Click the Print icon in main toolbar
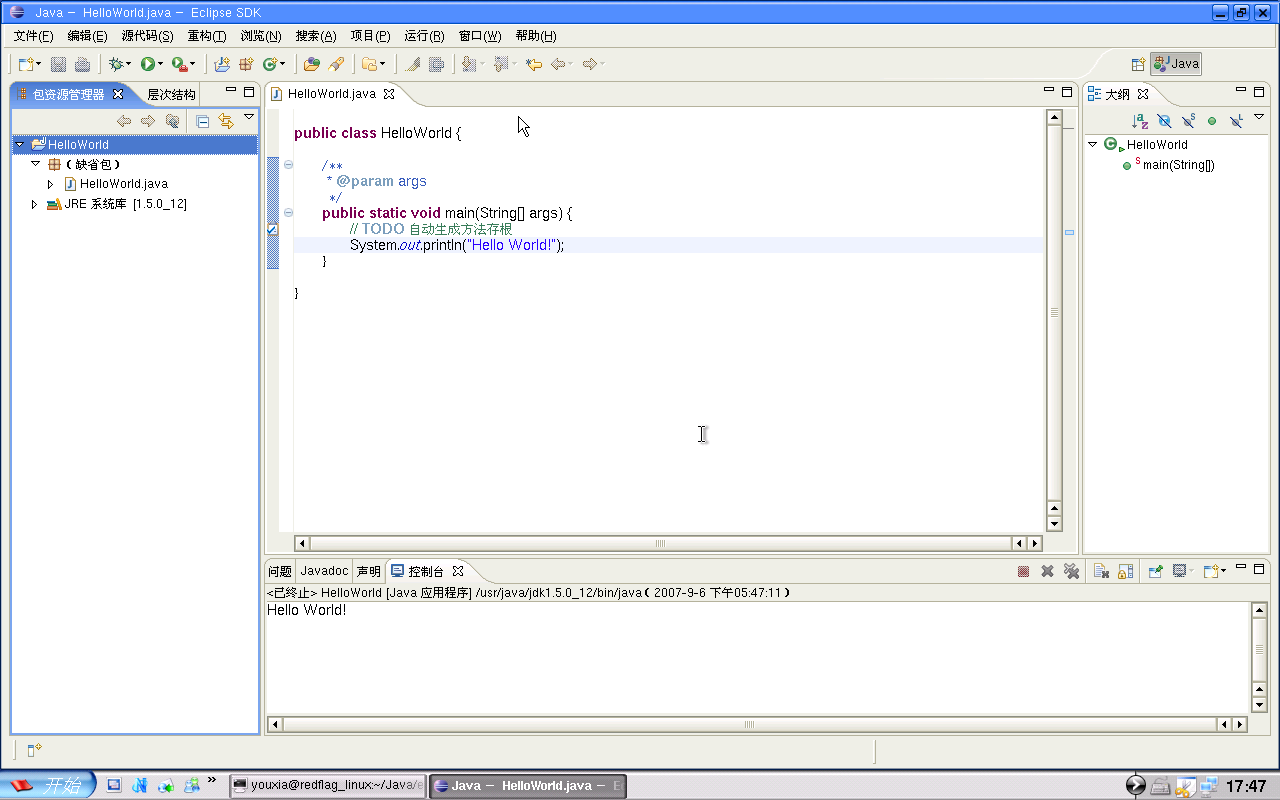Image resolution: width=1280 pixels, height=800 pixels. point(82,64)
